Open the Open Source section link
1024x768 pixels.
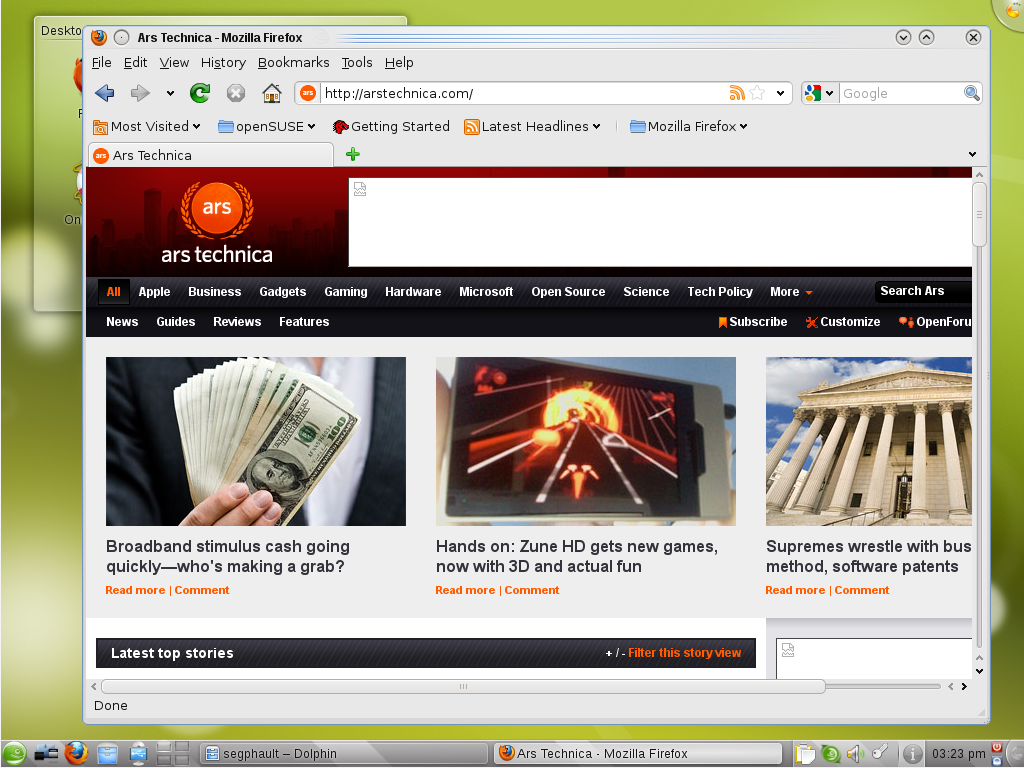[x=568, y=292]
